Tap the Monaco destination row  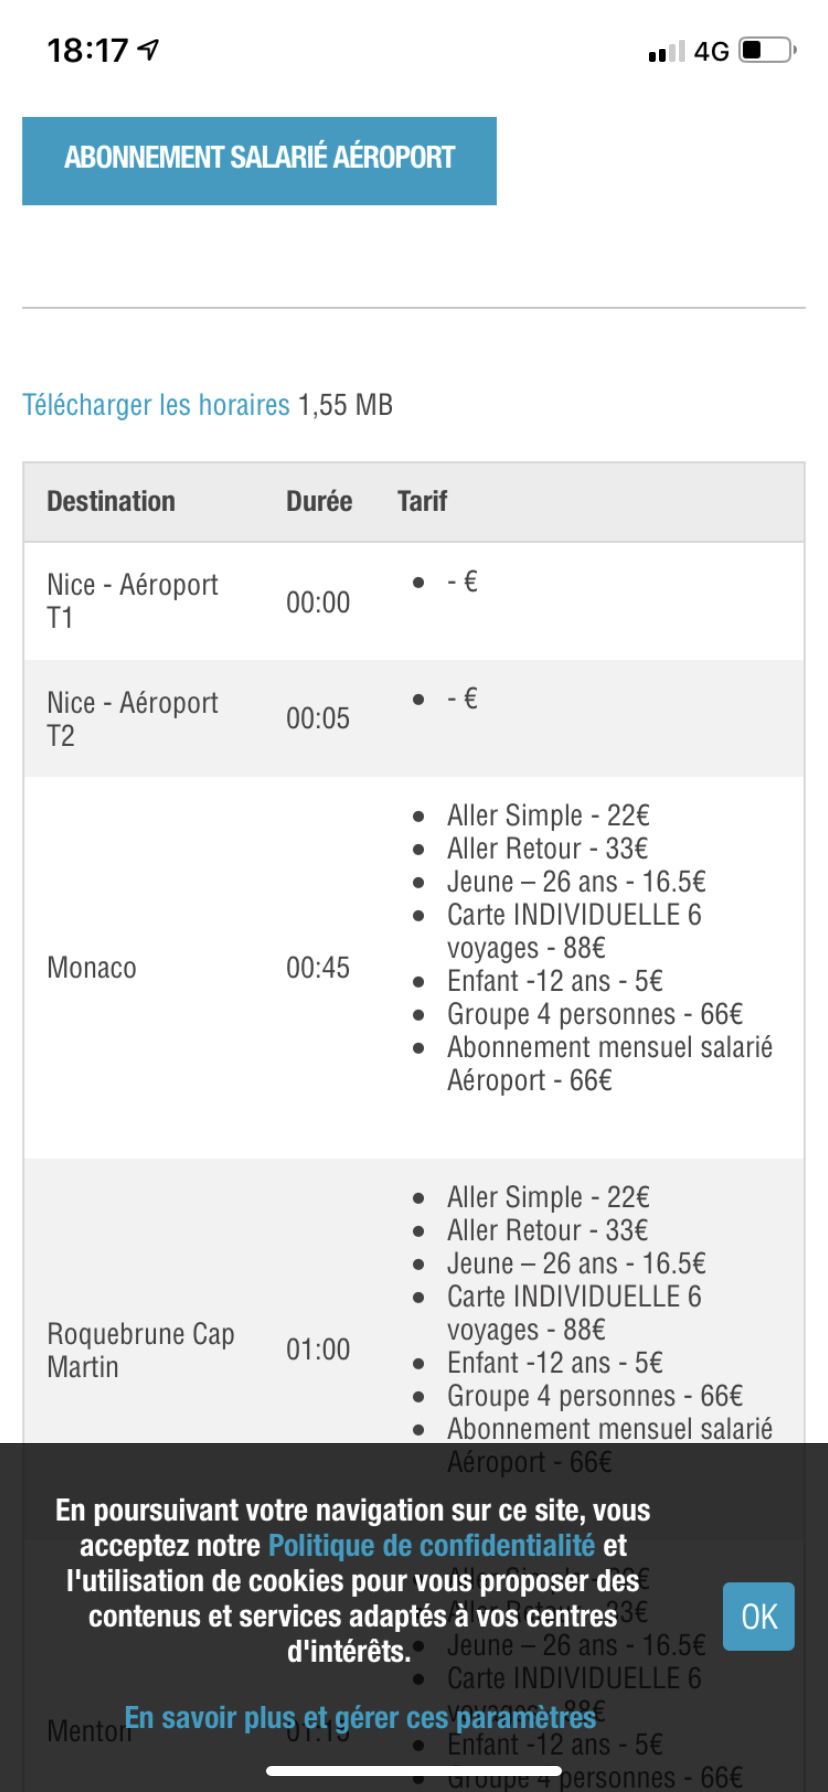[92, 968]
